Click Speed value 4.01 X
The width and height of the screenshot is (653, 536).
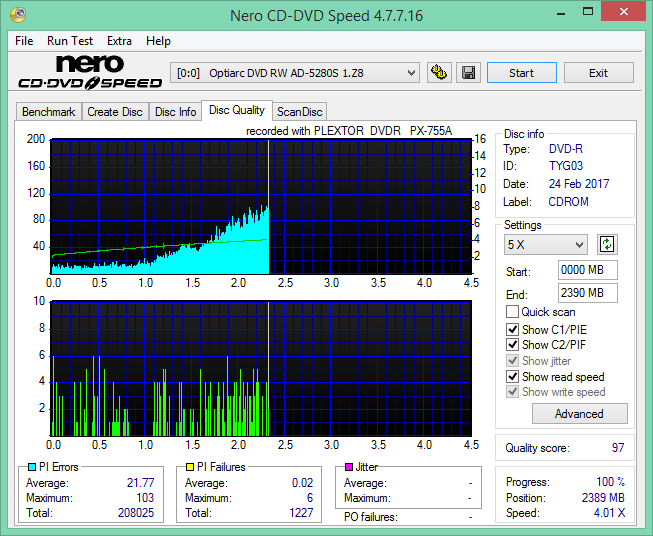[609, 513]
